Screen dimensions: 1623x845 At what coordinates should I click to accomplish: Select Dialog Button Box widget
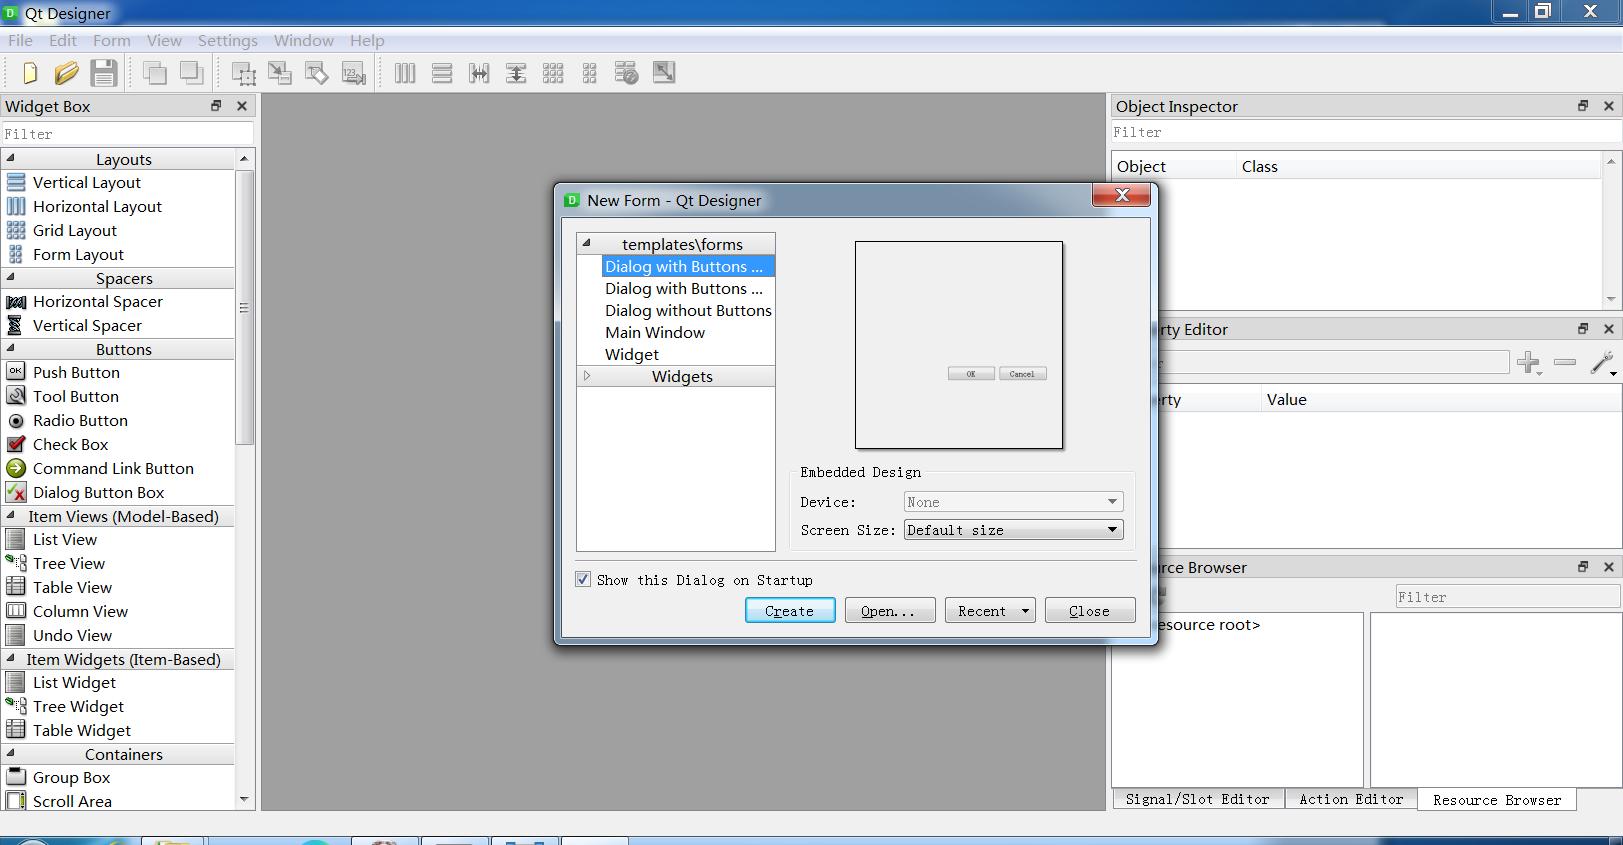pyautogui.click(x=98, y=492)
